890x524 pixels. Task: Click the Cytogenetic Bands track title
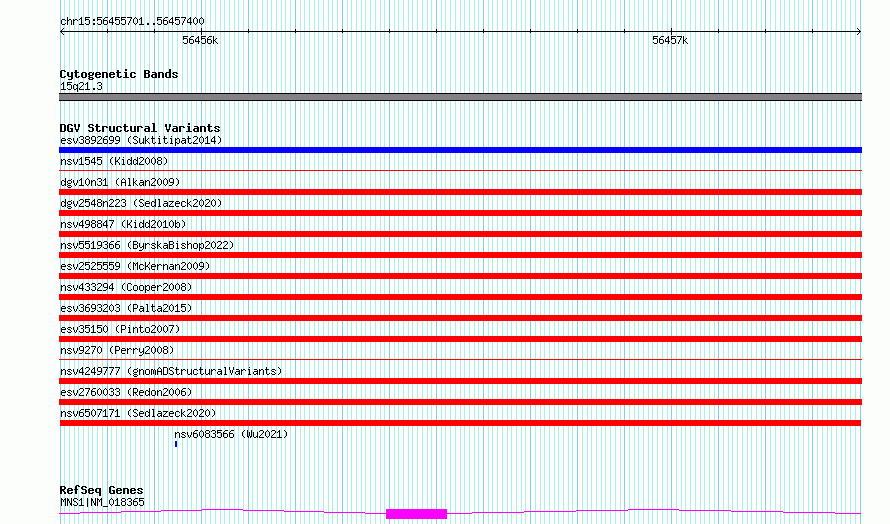(119, 74)
